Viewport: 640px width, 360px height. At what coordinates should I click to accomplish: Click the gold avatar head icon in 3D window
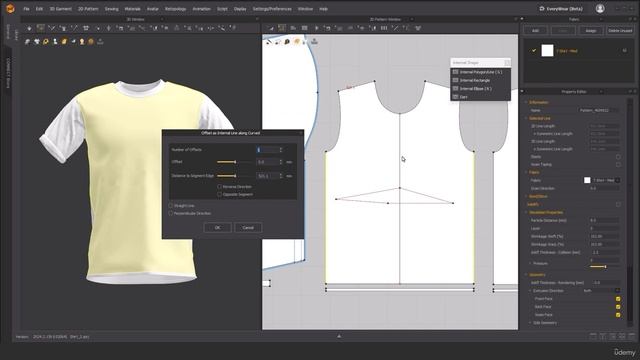point(82,42)
